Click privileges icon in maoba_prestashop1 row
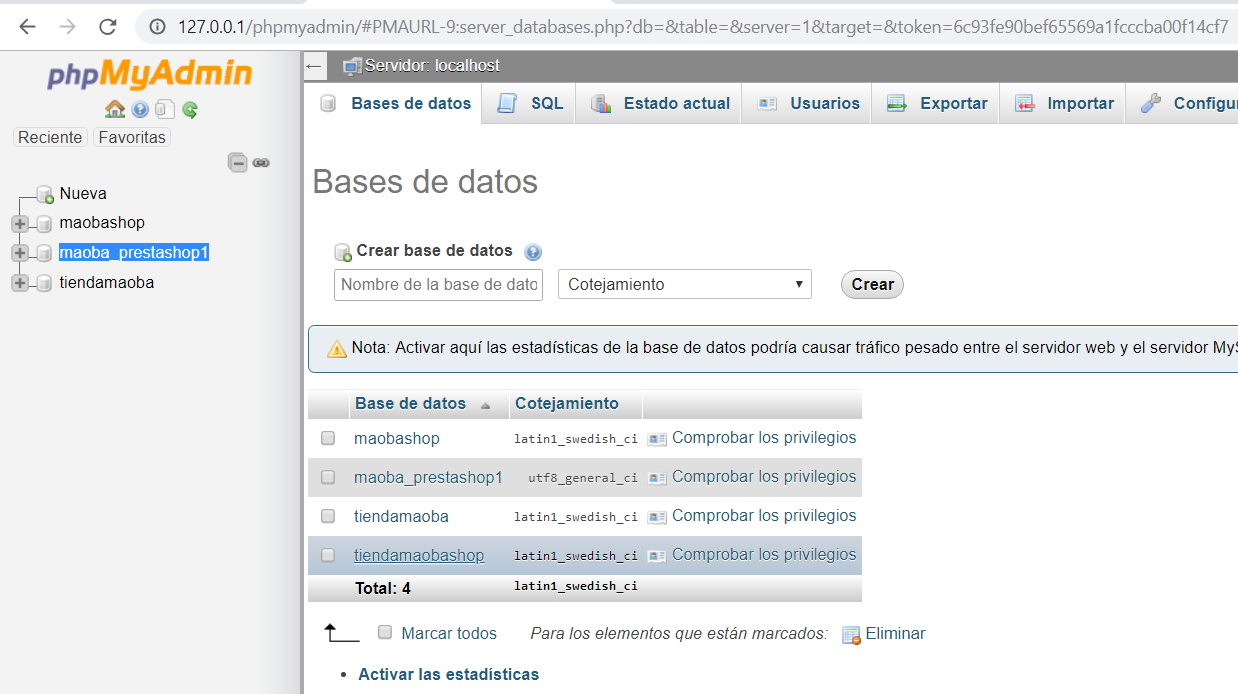 click(657, 478)
